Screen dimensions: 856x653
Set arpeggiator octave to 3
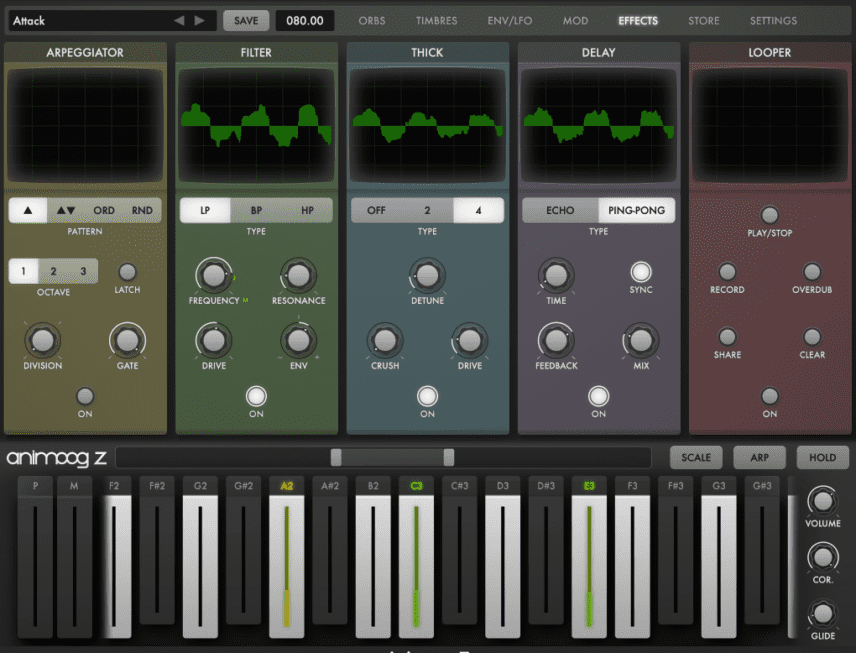tap(83, 271)
